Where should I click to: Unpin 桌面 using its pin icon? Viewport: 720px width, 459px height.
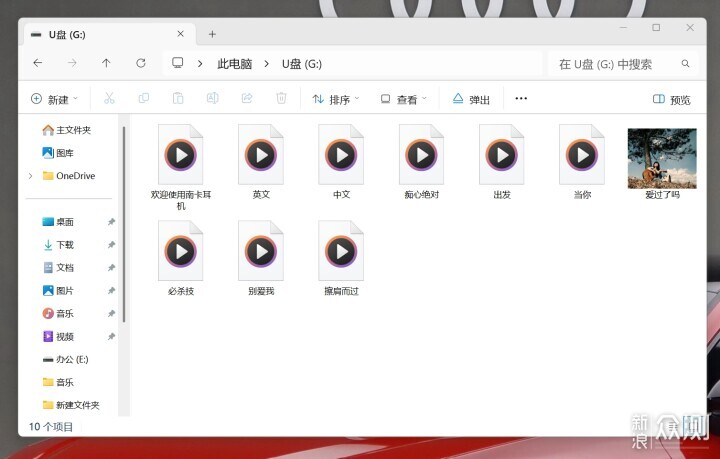111,222
